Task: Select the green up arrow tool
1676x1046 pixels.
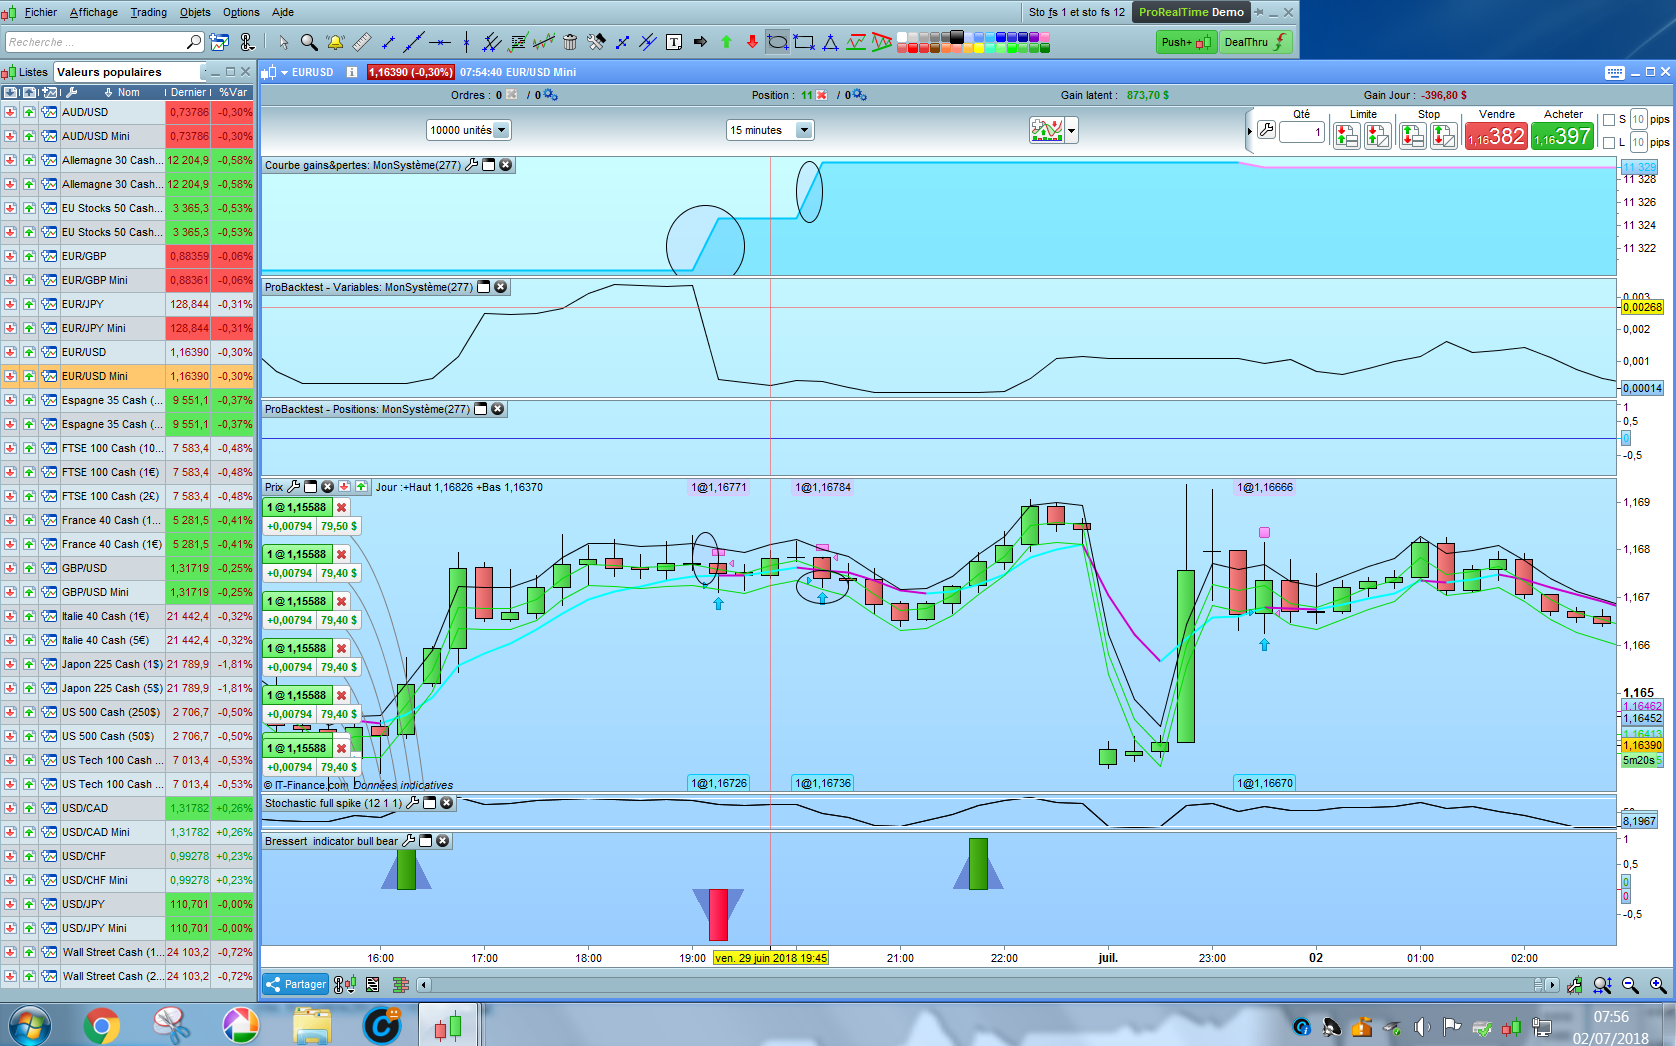Action: (x=726, y=42)
